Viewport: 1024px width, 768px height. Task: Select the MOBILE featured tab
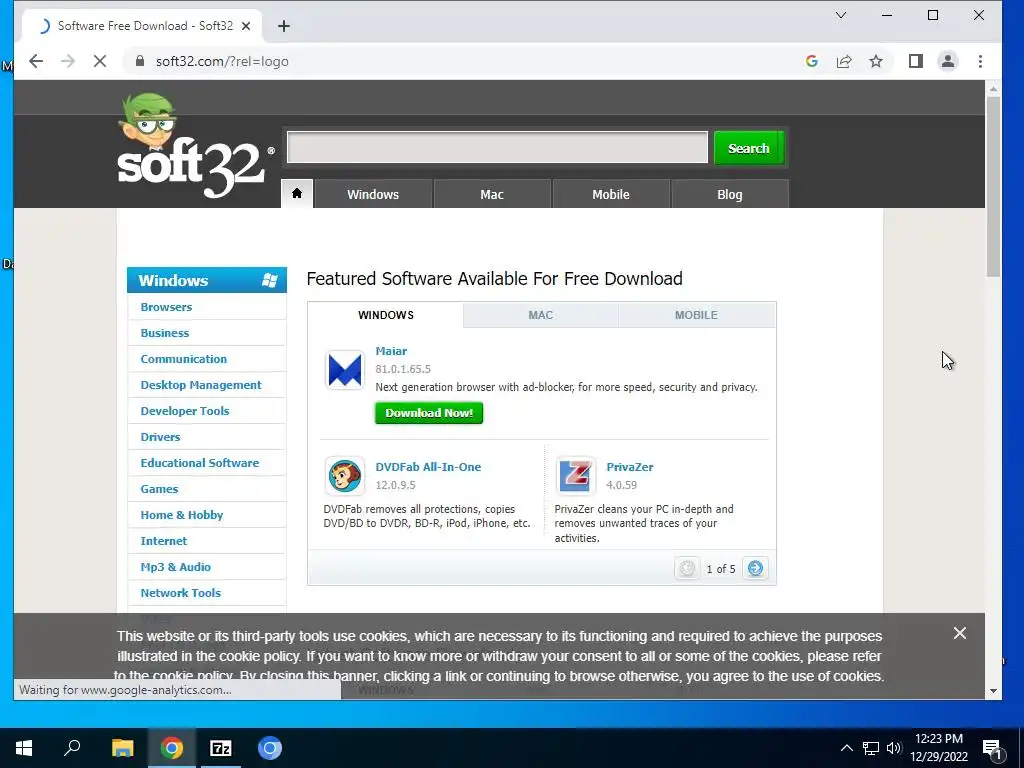pos(696,315)
